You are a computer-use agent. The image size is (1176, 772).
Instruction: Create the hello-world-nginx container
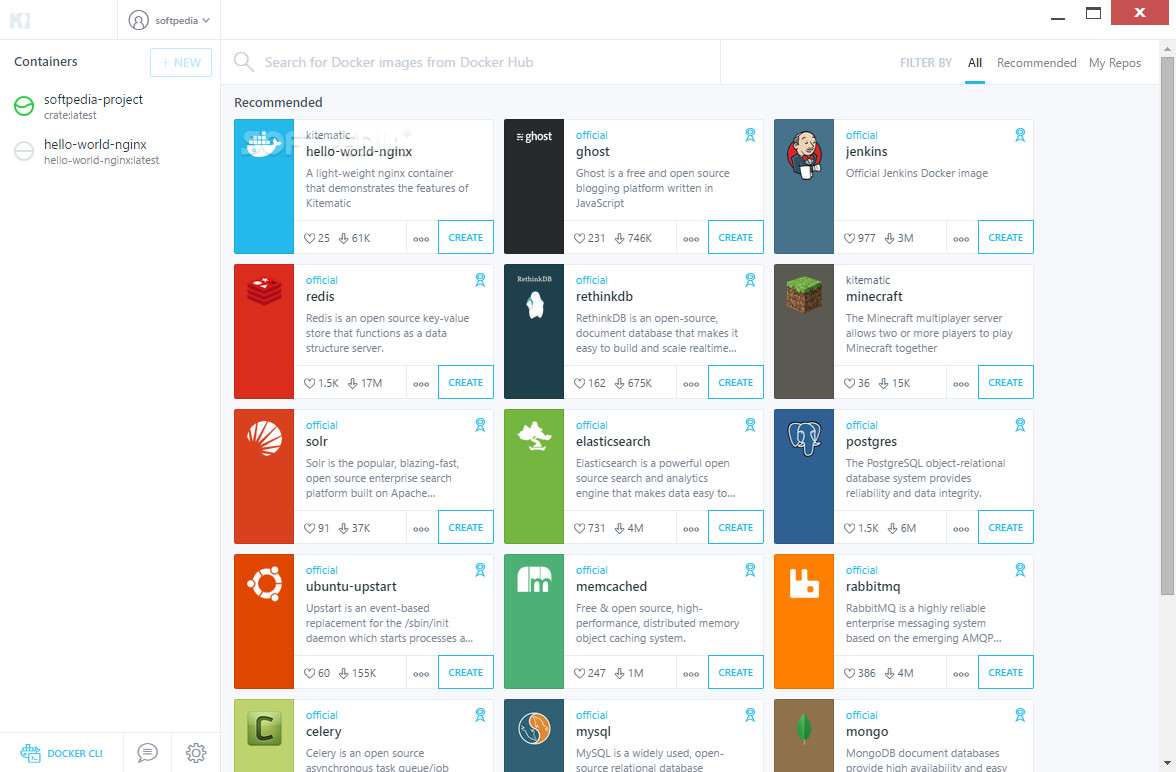(466, 237)
